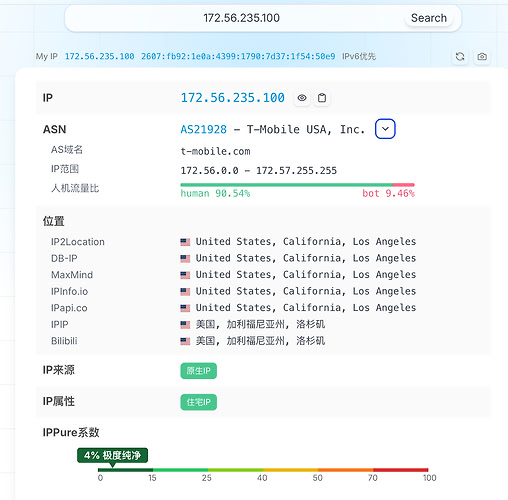The width and height of the screenshot is (508, 500).
Task: Click the DB-IP row location text
Action: coord(306,258)
